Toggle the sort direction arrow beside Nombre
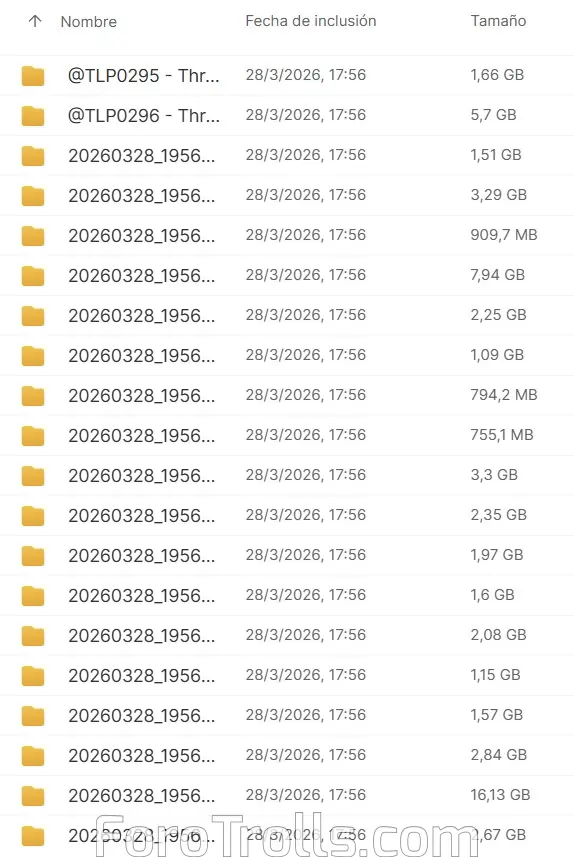 [x=35, y=21]
